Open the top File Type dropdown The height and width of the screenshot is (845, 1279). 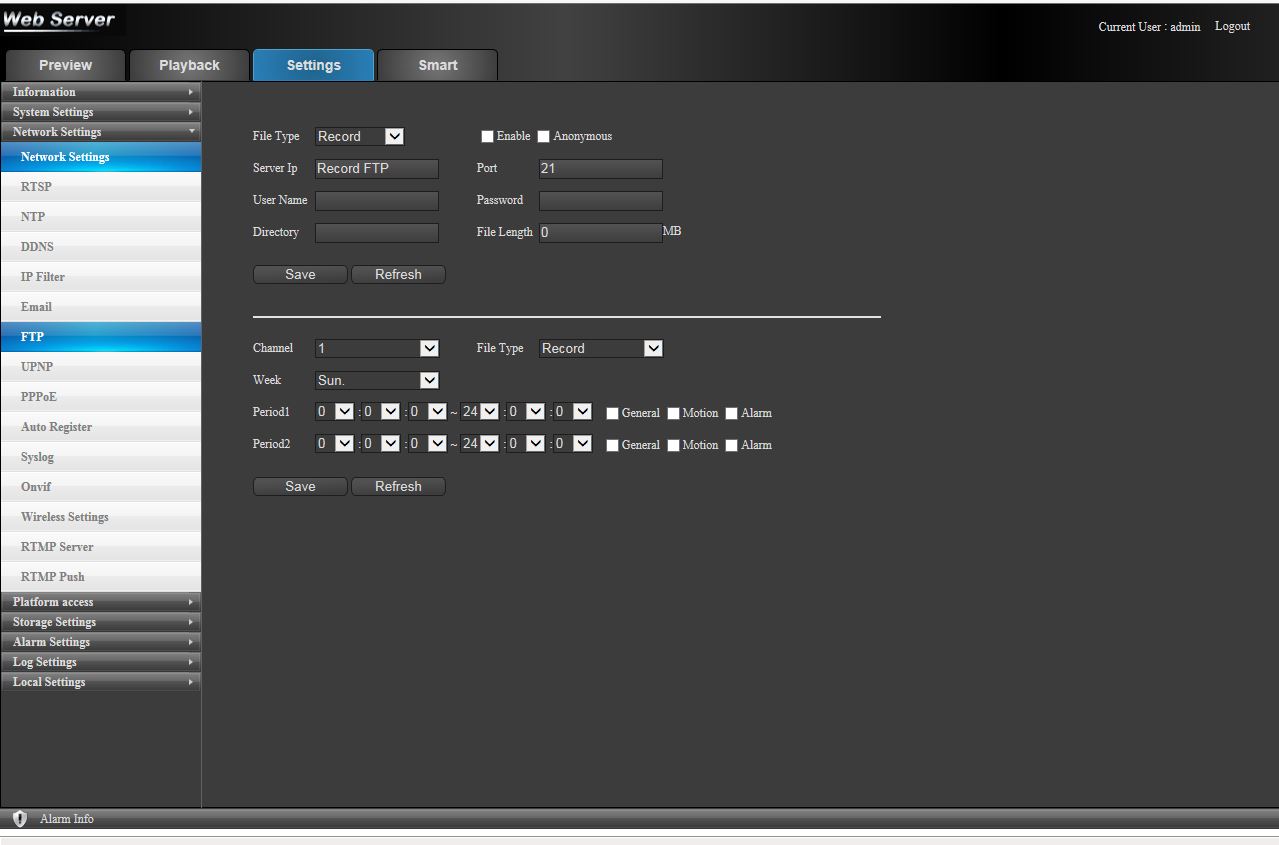pos(359,137)
